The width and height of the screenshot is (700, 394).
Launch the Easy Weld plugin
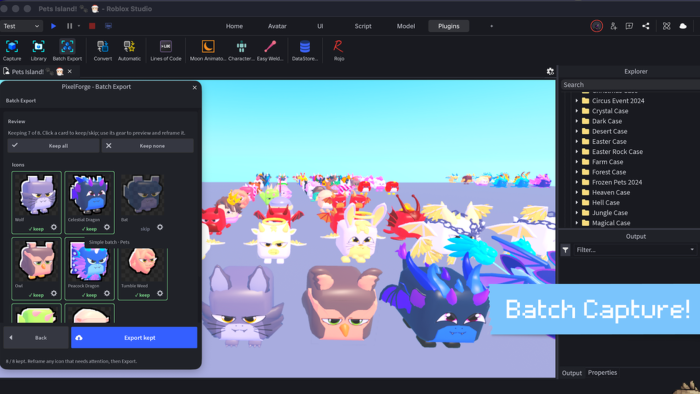(270, 50)
